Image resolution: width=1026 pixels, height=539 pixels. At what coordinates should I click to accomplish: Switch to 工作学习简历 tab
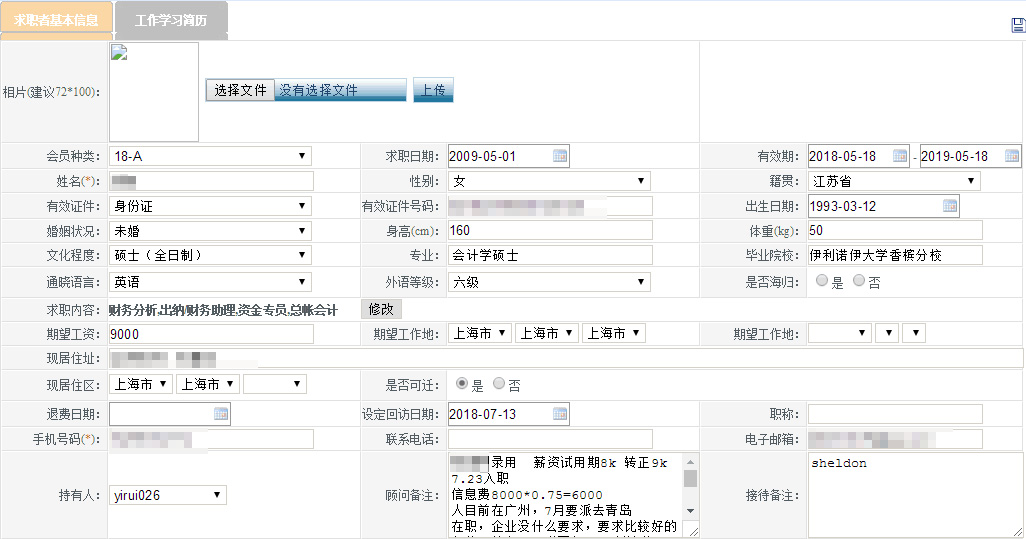tap(171, 20)
